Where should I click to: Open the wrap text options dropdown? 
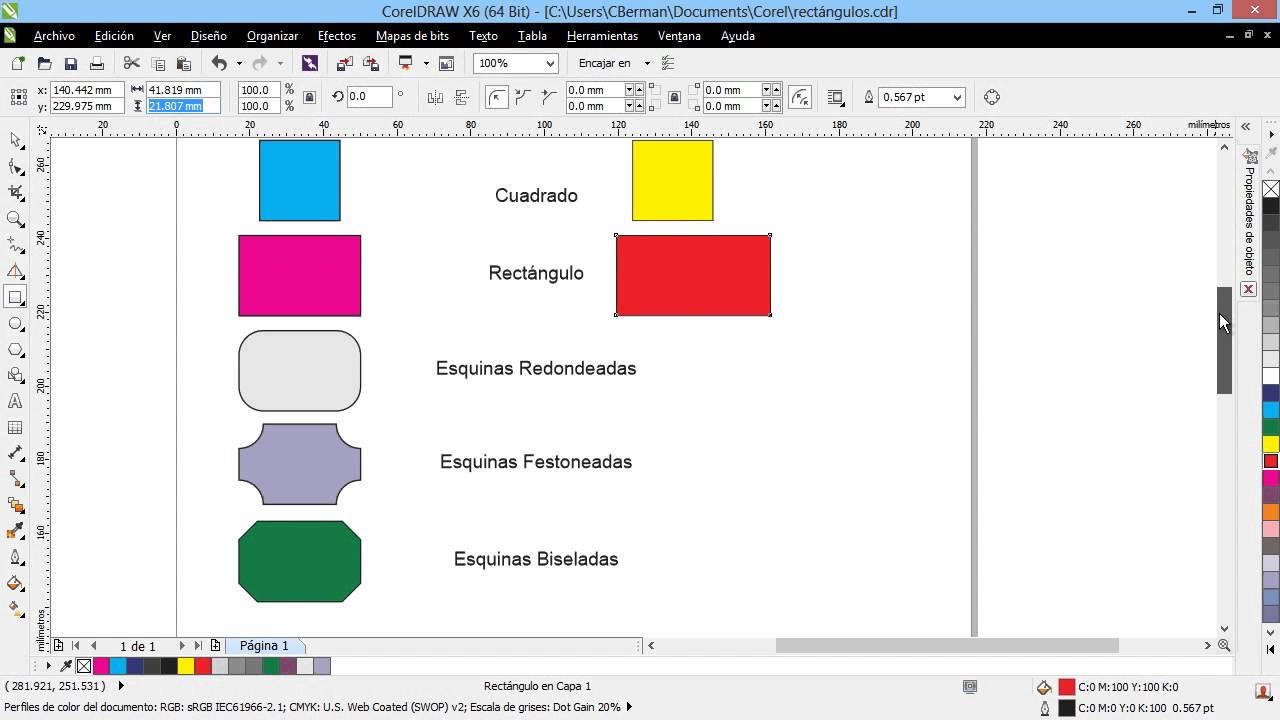pyautogui.click(x=835, y=97)
